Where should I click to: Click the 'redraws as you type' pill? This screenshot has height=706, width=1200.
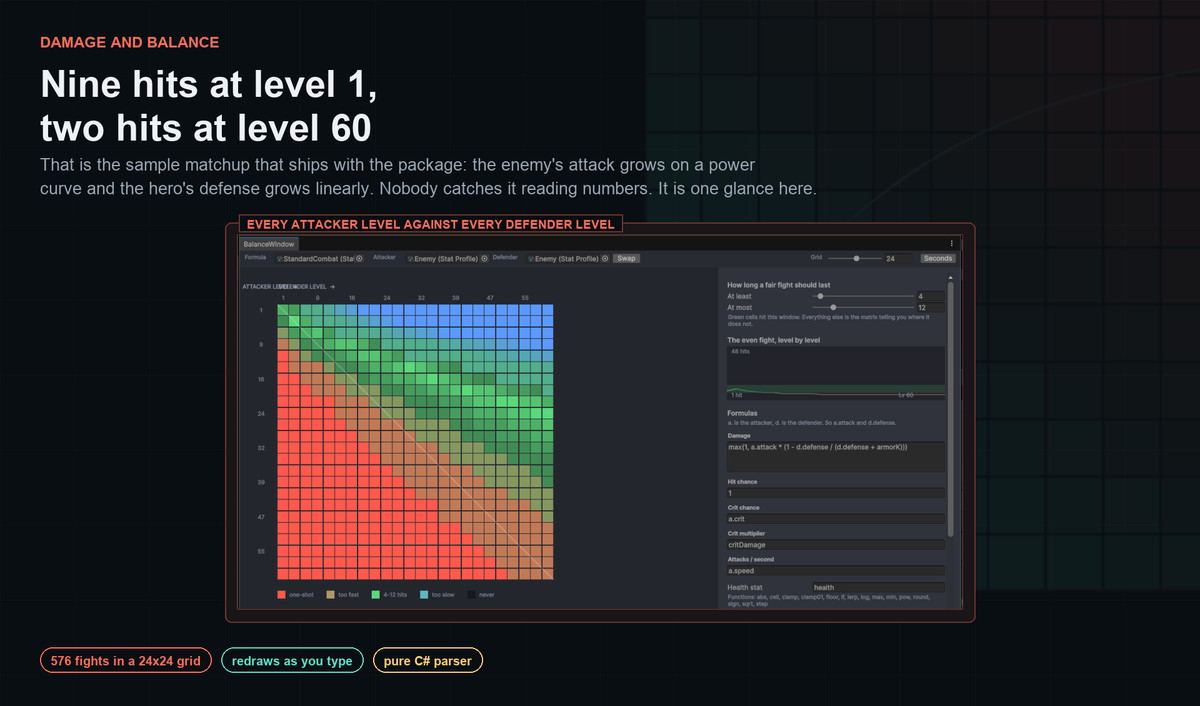[x=292, y=661]
